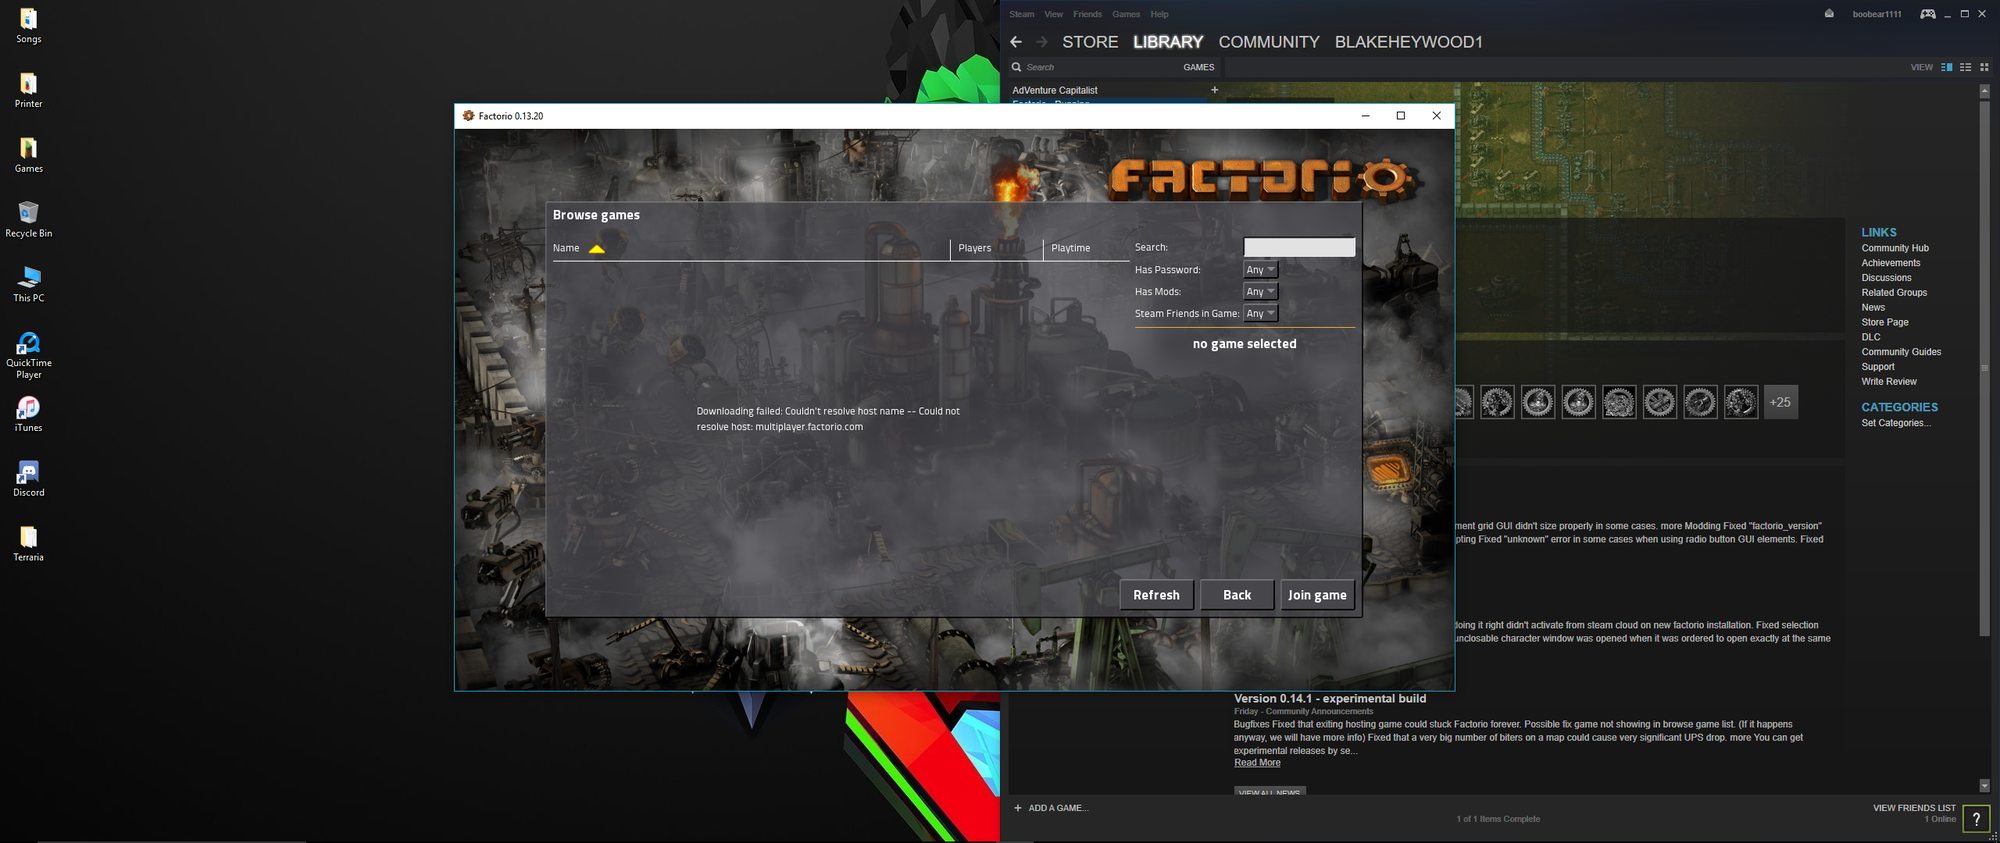Go to the COMMUNITY tab
This screenshot has height=843, width=2000.
(x=1269, y=42)
